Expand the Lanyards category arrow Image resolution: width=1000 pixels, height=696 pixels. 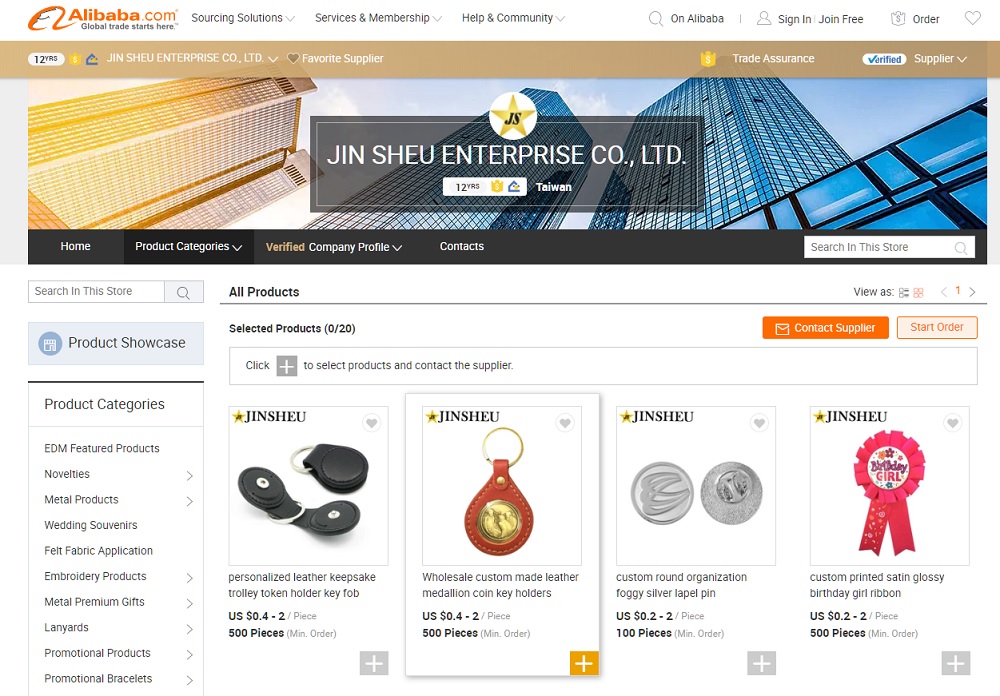(x=189, y=628)
